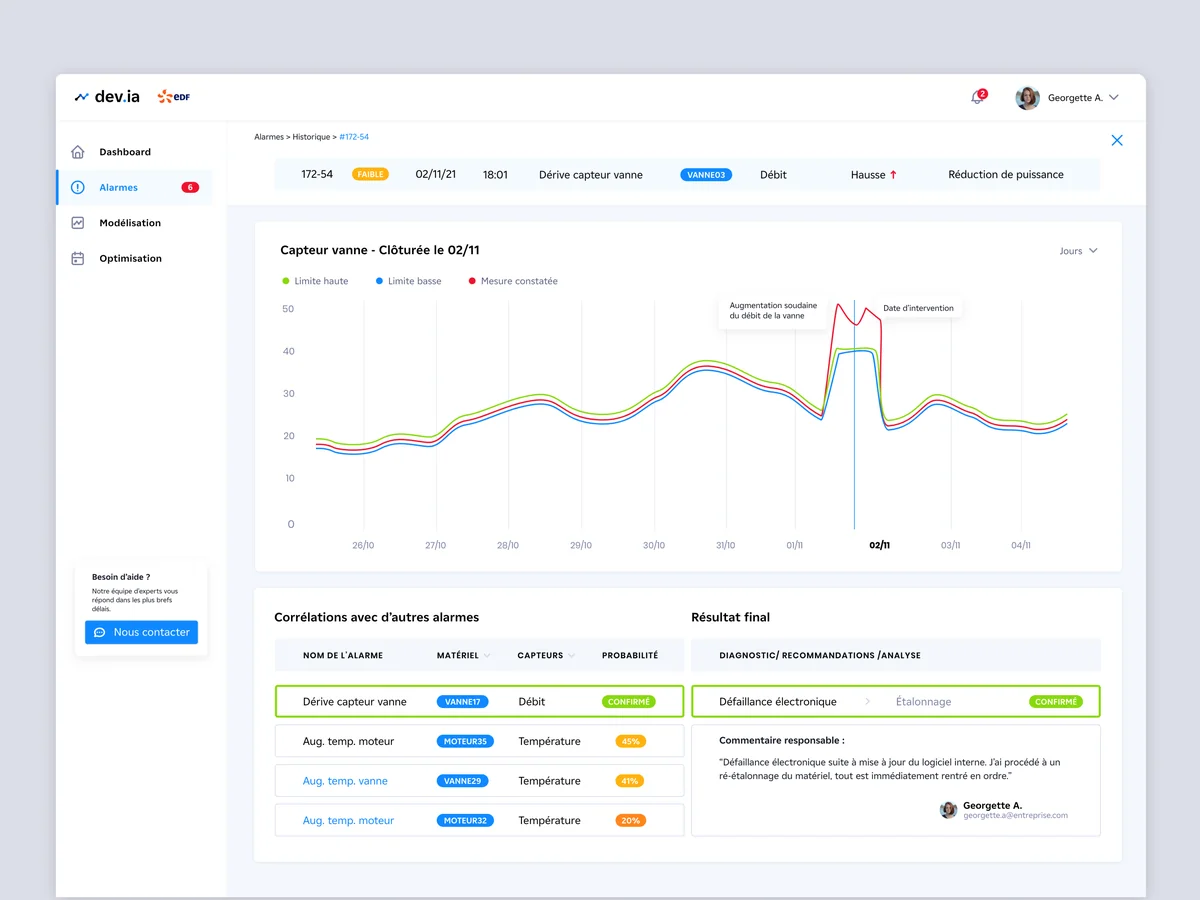Click the FAIBLE severity badge
This screenshot has width=1200, height=900.
pyautogui.click(x=370, y=174)
